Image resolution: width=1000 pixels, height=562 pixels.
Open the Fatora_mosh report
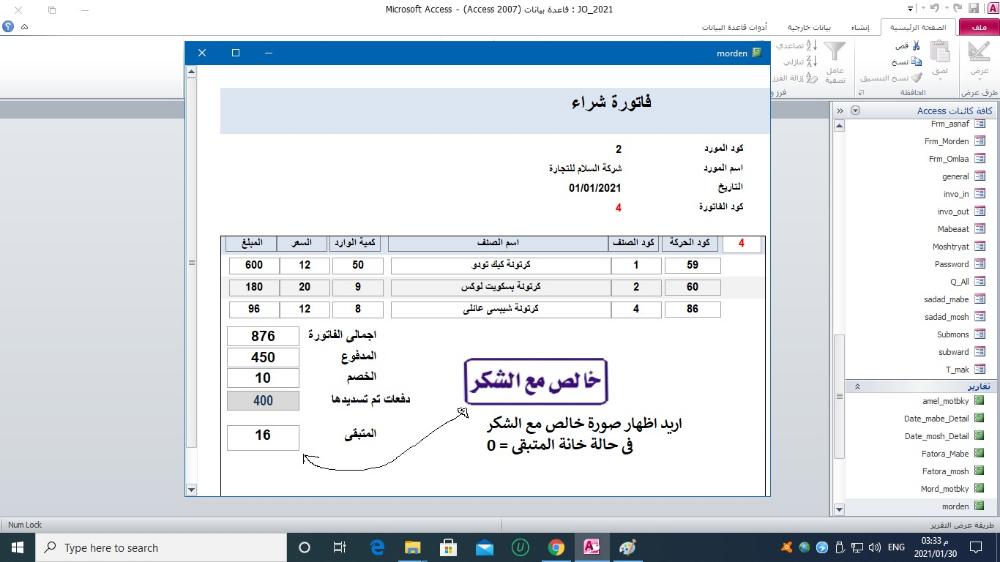[945, 471]
